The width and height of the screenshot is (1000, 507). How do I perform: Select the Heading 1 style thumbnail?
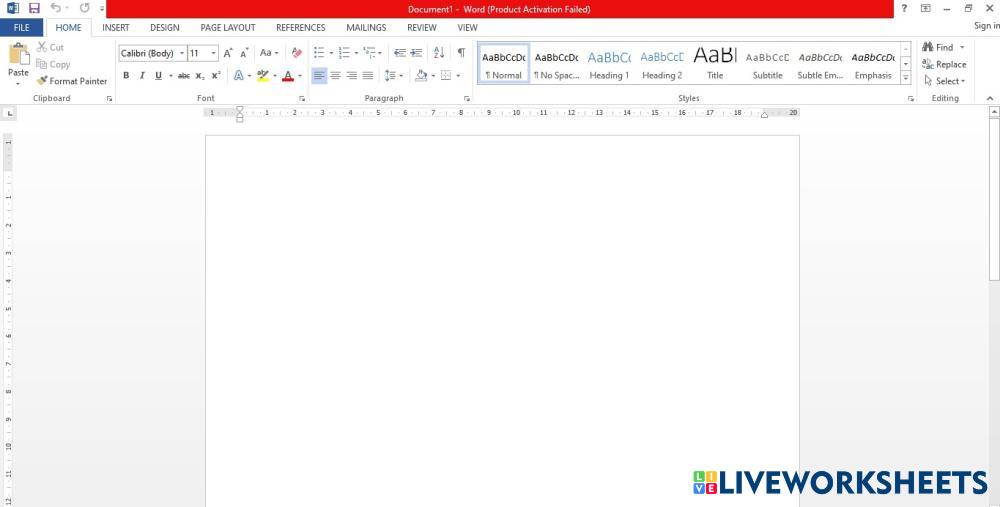(609, 65)
